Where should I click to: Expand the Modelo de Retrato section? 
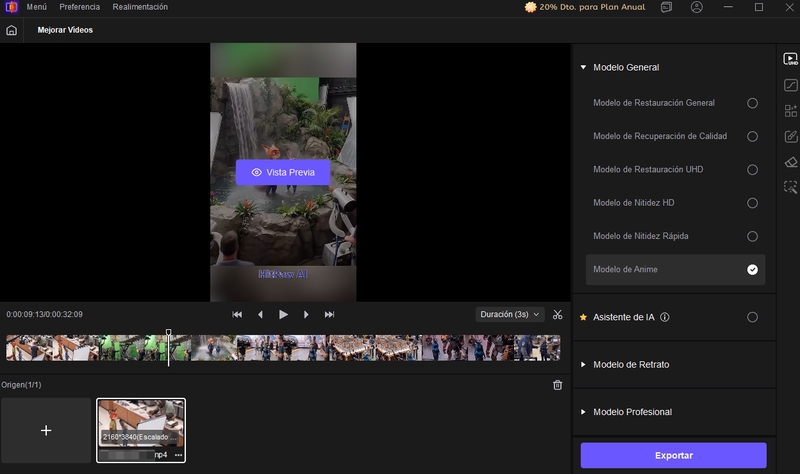click(583, 365)
